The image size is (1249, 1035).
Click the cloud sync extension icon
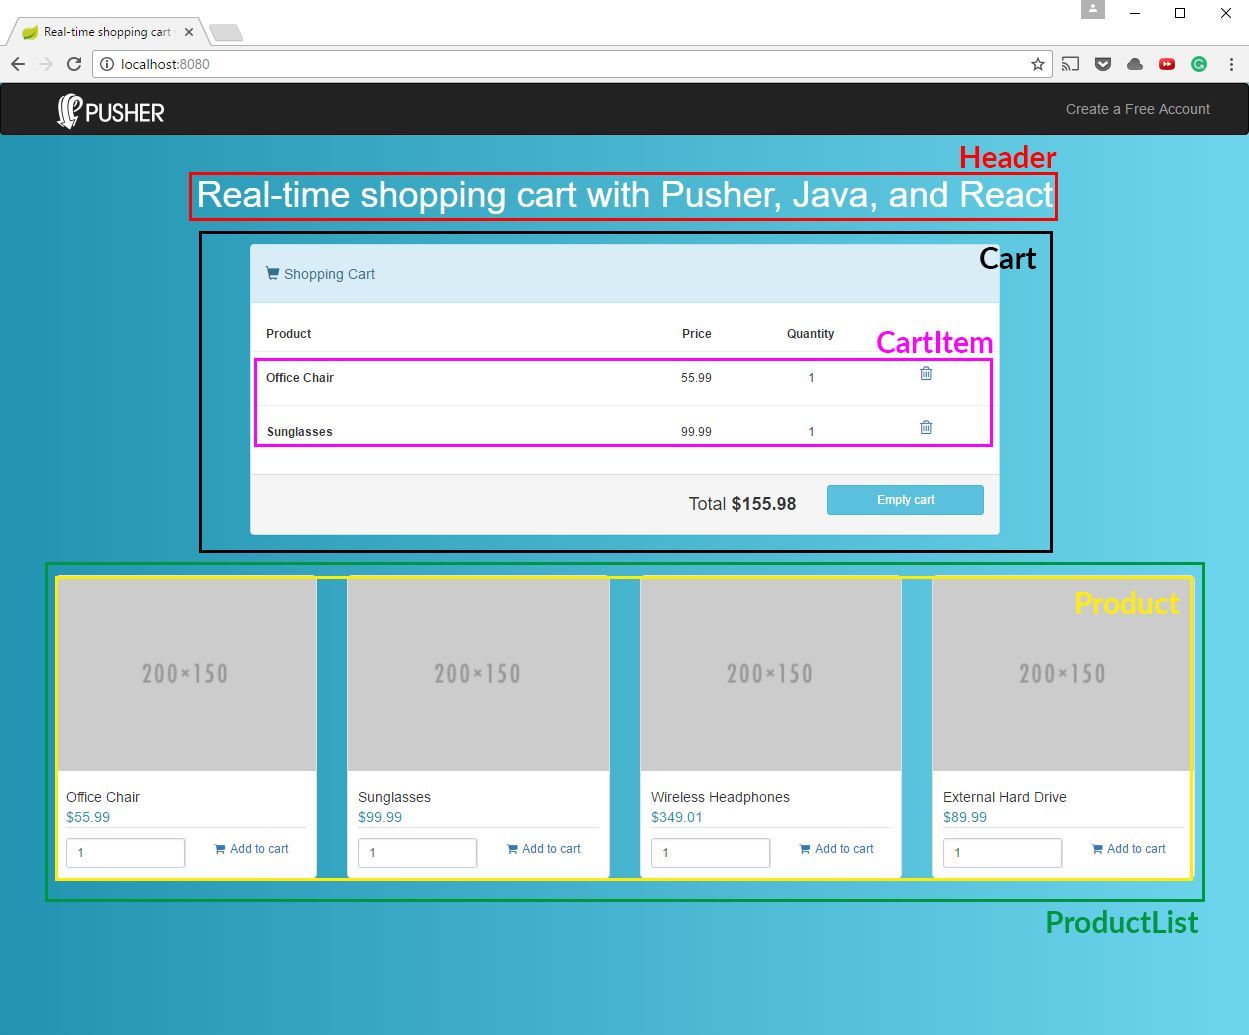(x=1134, y=63)
